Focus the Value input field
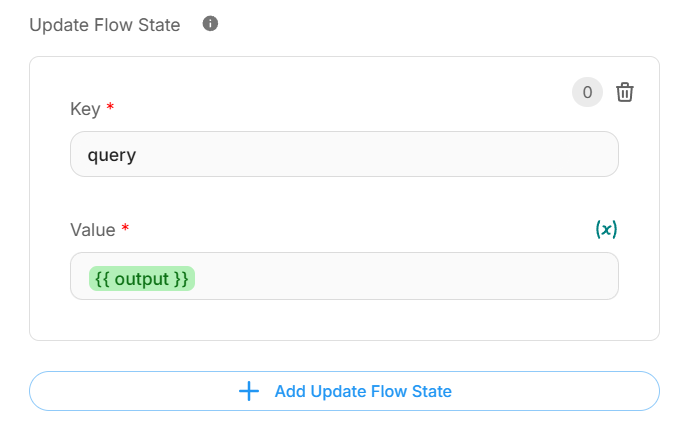The width and height of the screenshot is (693, 423). [x=400, y=276]
